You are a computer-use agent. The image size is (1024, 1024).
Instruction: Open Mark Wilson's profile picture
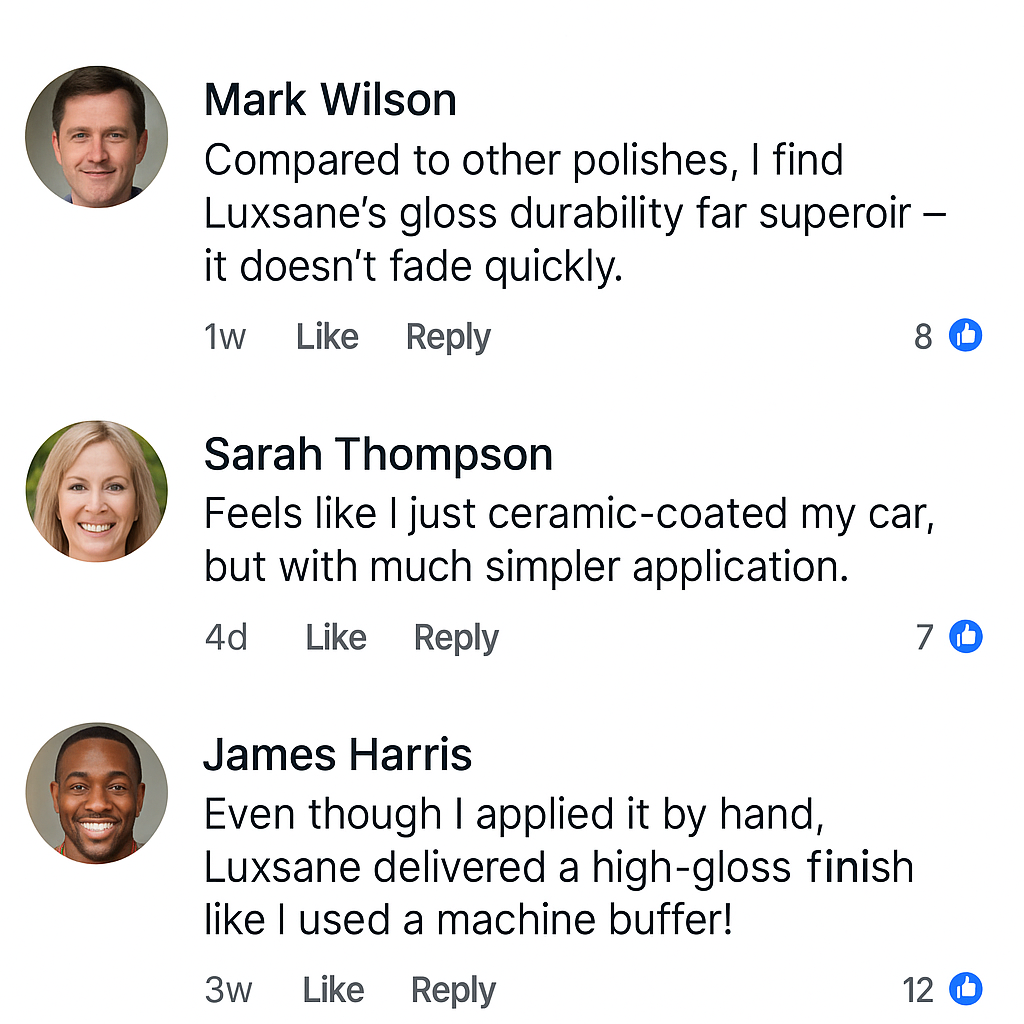pyautogui.click(x=96, y=137)
